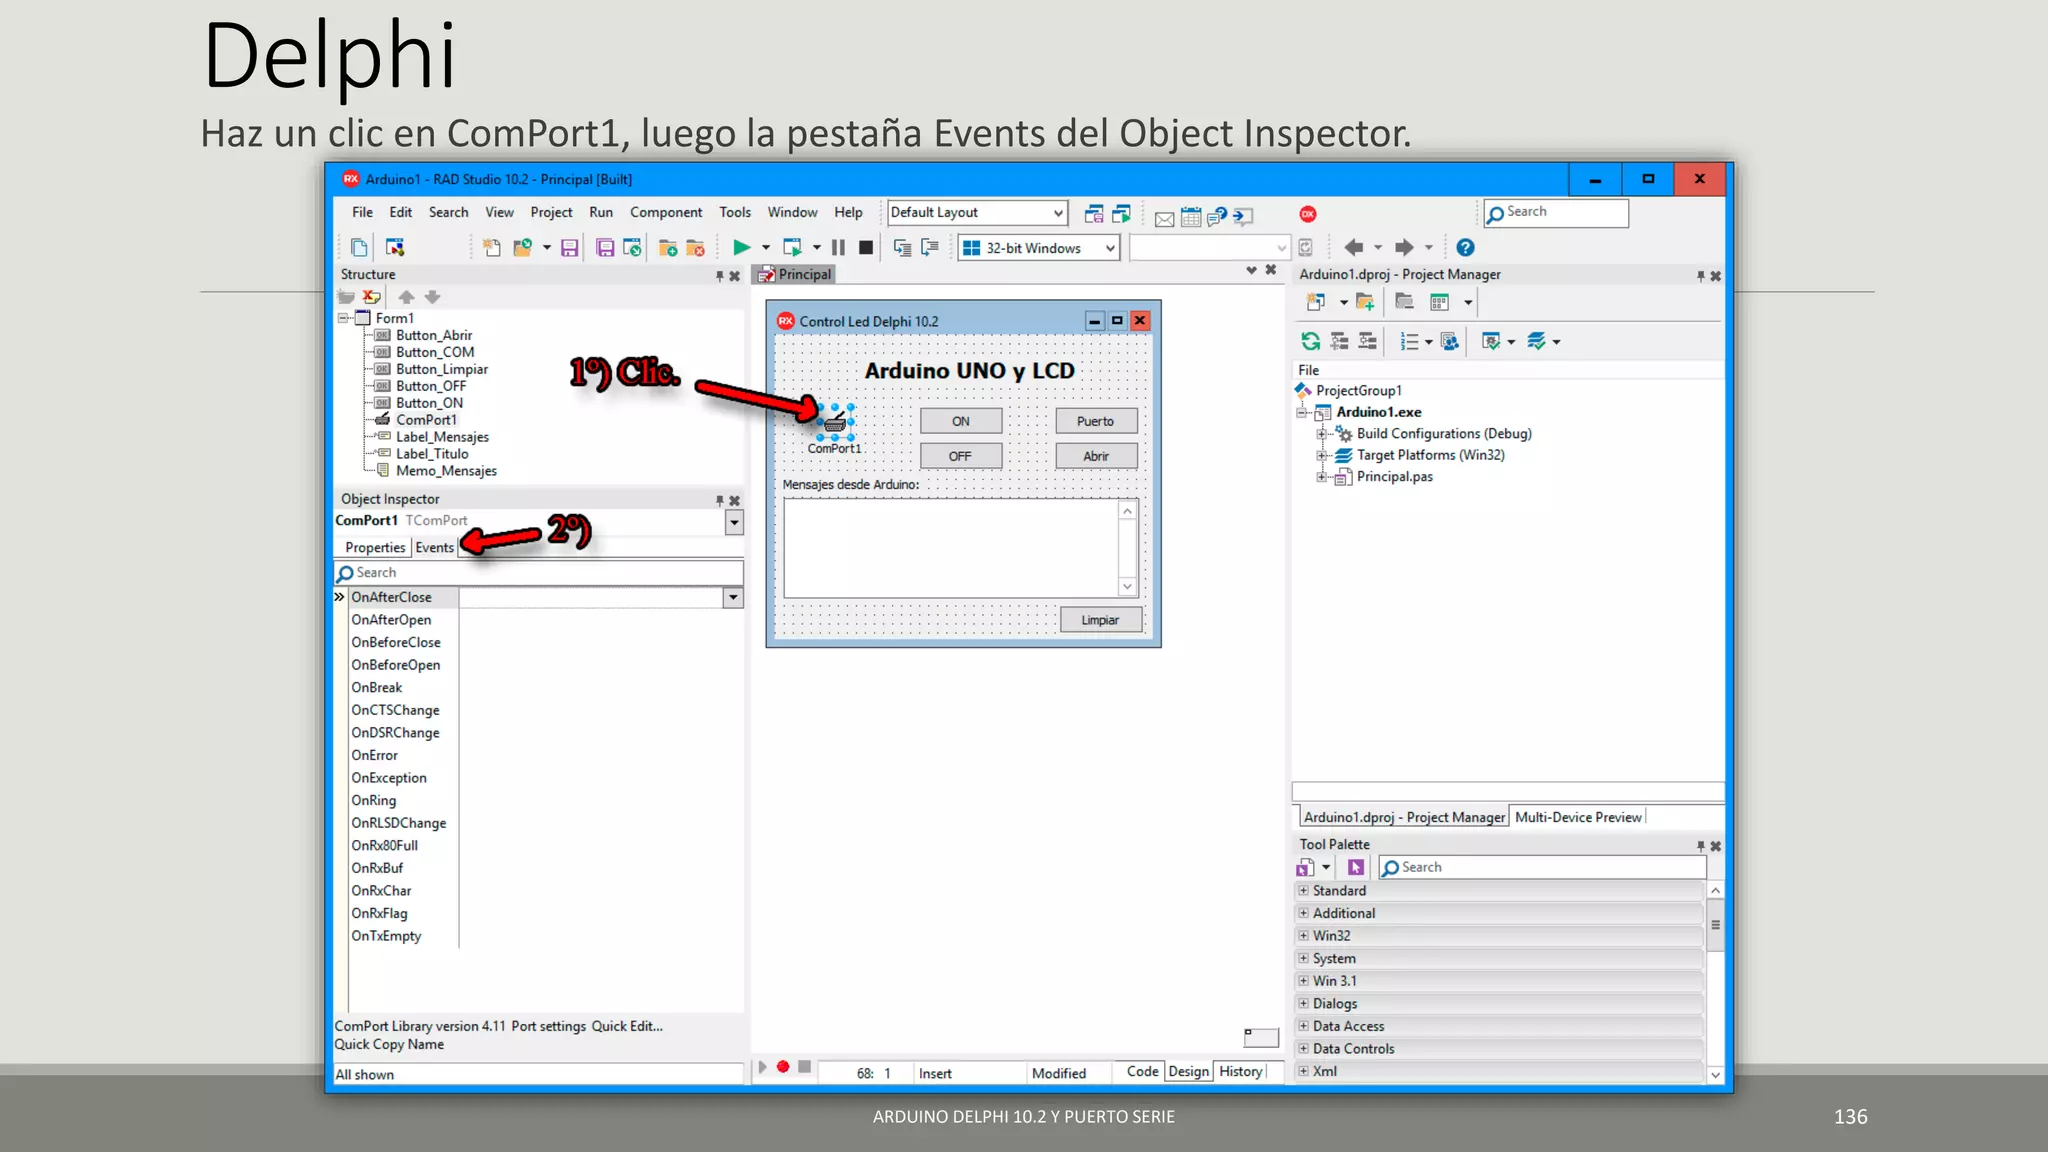Click the Back navigation arrow icon
Viewport: 2048px width, 1152px height.
tap(1354, 247)
